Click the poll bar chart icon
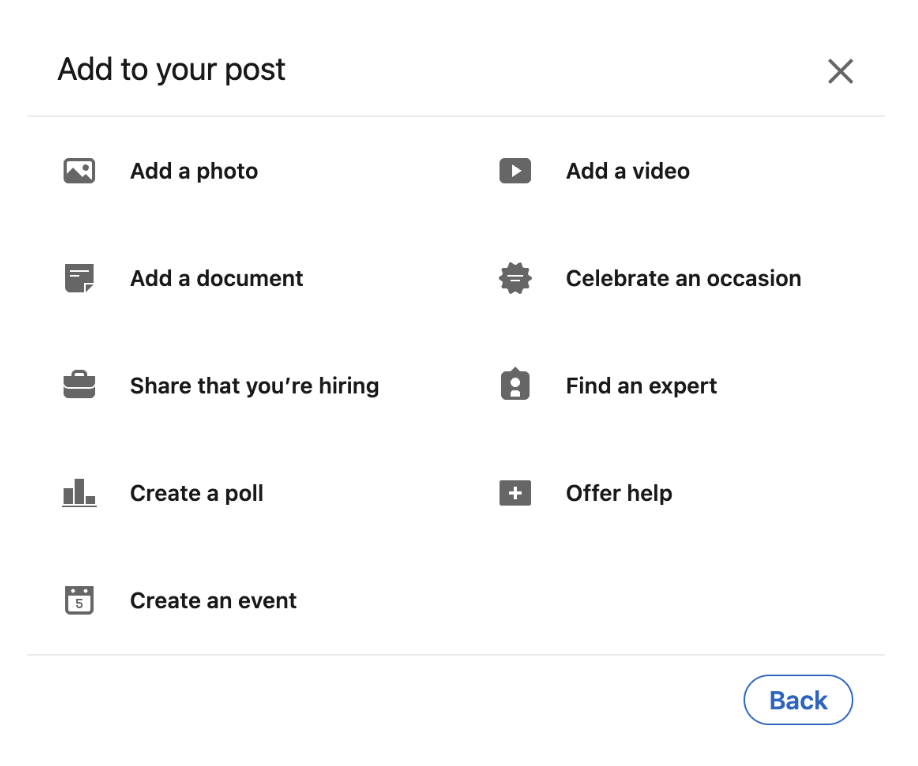Image resolution: width=918 pixels, height=766 pixels. point(79,493)
